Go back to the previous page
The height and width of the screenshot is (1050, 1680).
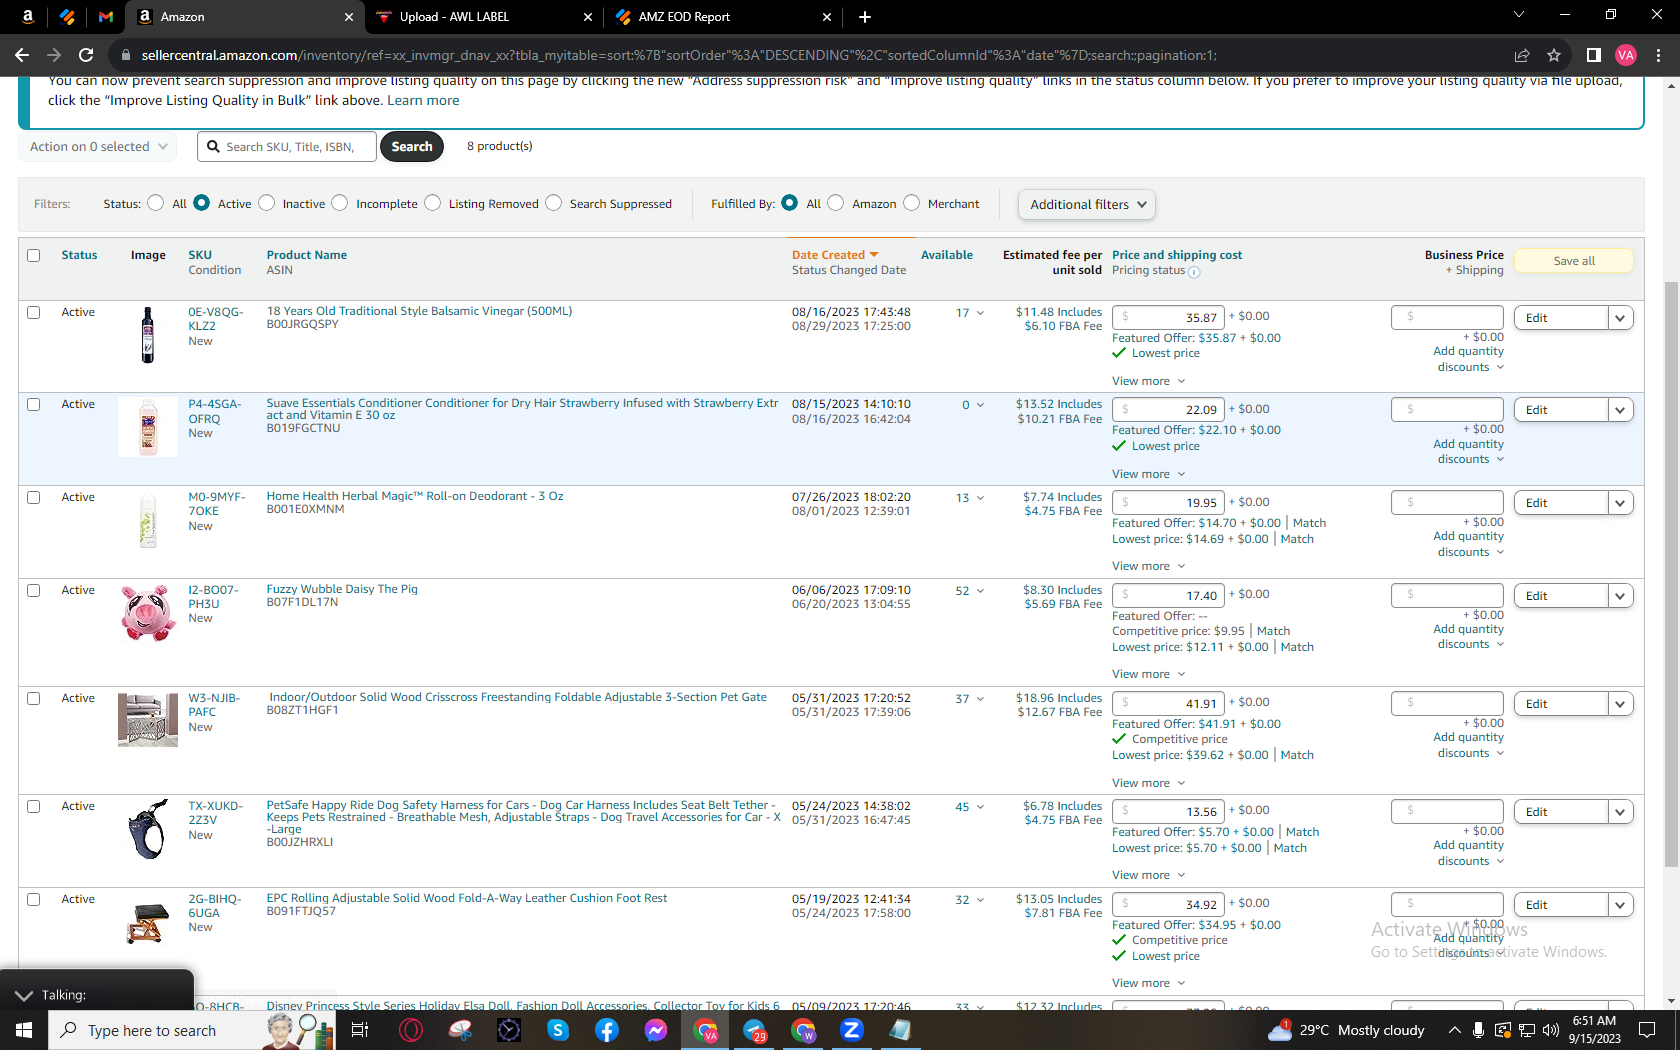pyautogui.click(x=22, y=55)
